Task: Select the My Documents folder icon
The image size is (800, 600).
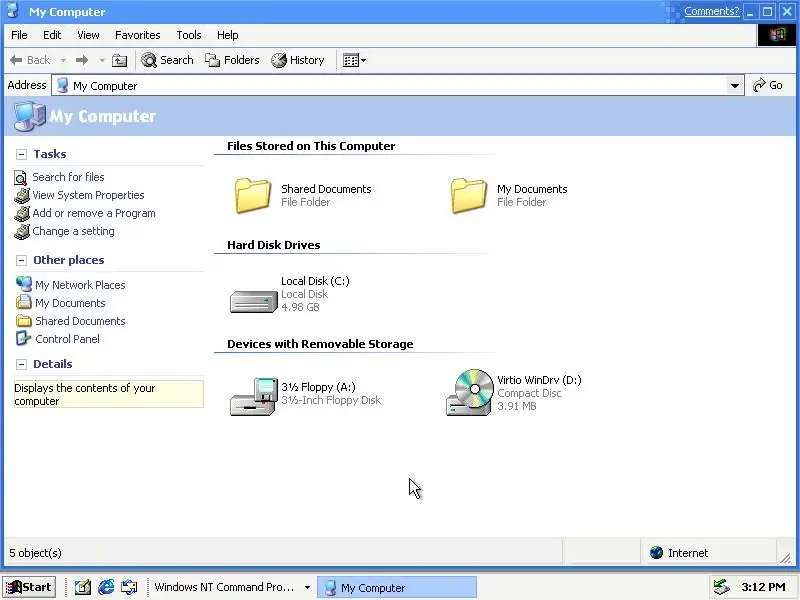Action: [x=468, y=195]
